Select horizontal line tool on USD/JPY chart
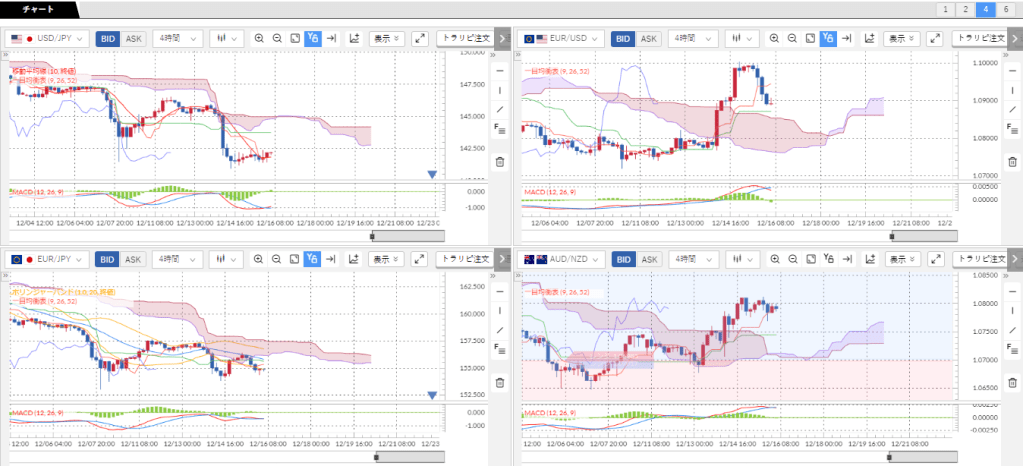Image resolution: width=1023 pixels, height=466 pixels. (499, 71)
